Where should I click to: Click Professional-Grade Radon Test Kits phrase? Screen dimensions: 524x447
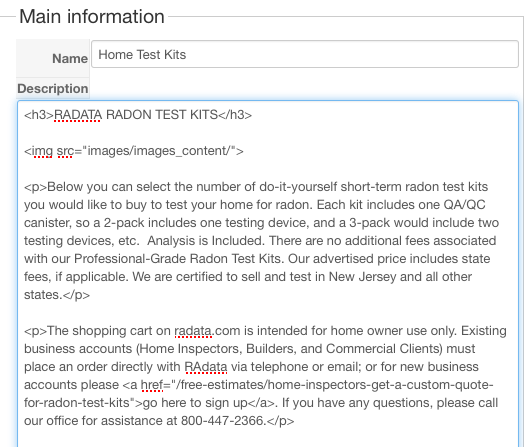pyautogui.click(x=177, y=259)
